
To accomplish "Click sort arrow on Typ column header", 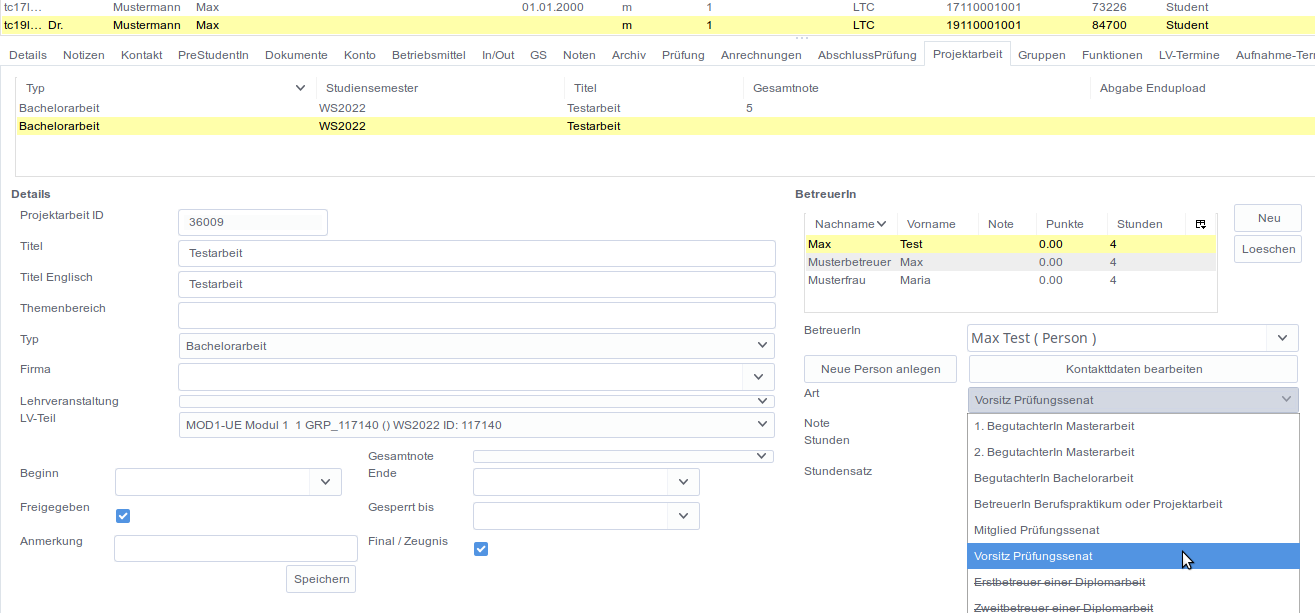I will pyautogui.click(x=300, y=88).
